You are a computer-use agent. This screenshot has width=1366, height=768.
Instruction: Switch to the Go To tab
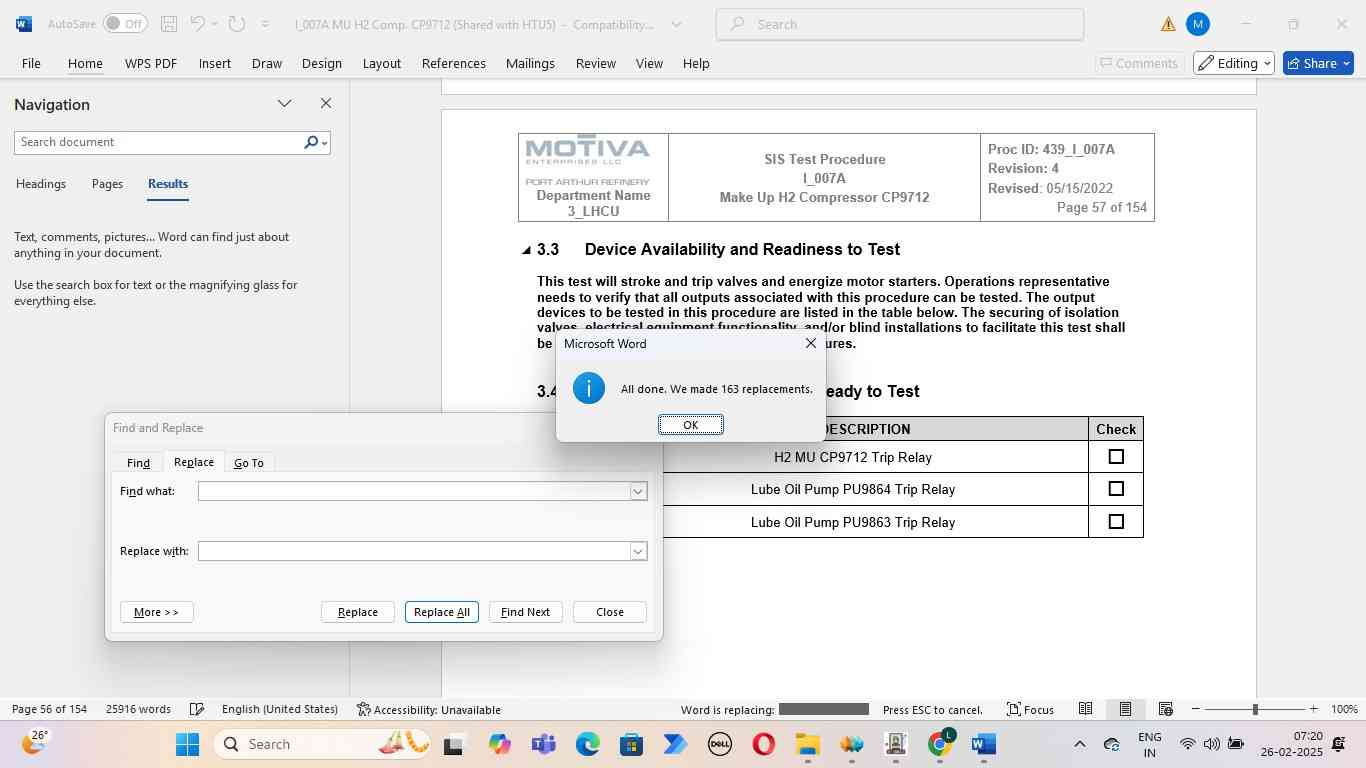click(x=249, y=463)
